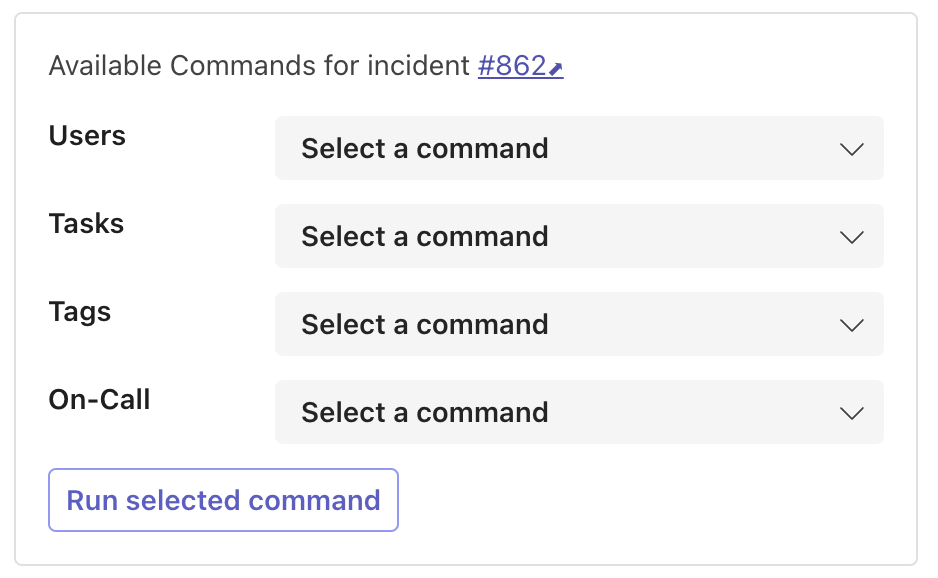Click the chevron arrow in the Users row
Screen dimensions: 938x578
[x=851, y=149]
